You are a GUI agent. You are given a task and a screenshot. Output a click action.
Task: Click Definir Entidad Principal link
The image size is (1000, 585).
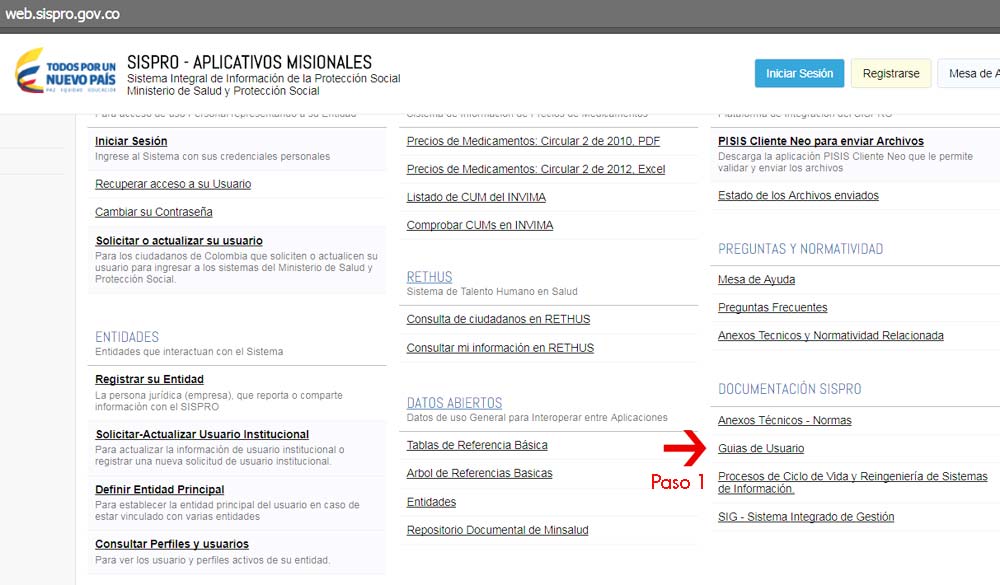[159, 490]
